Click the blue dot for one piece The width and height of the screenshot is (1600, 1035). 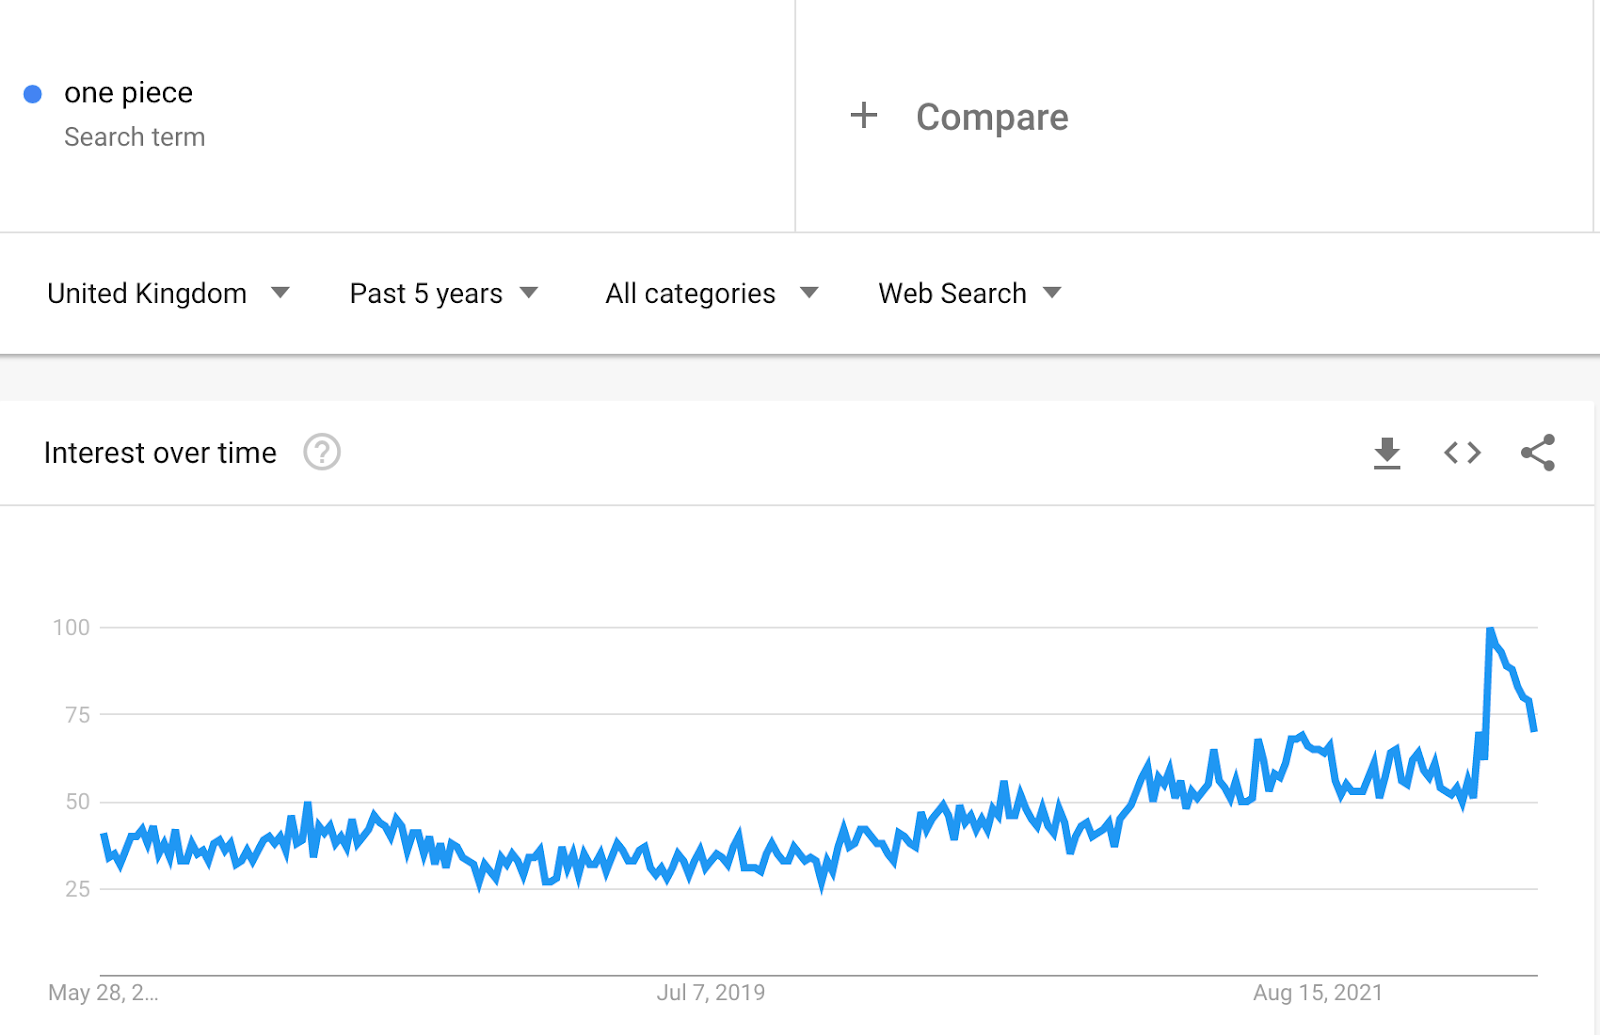coord(33,94)
